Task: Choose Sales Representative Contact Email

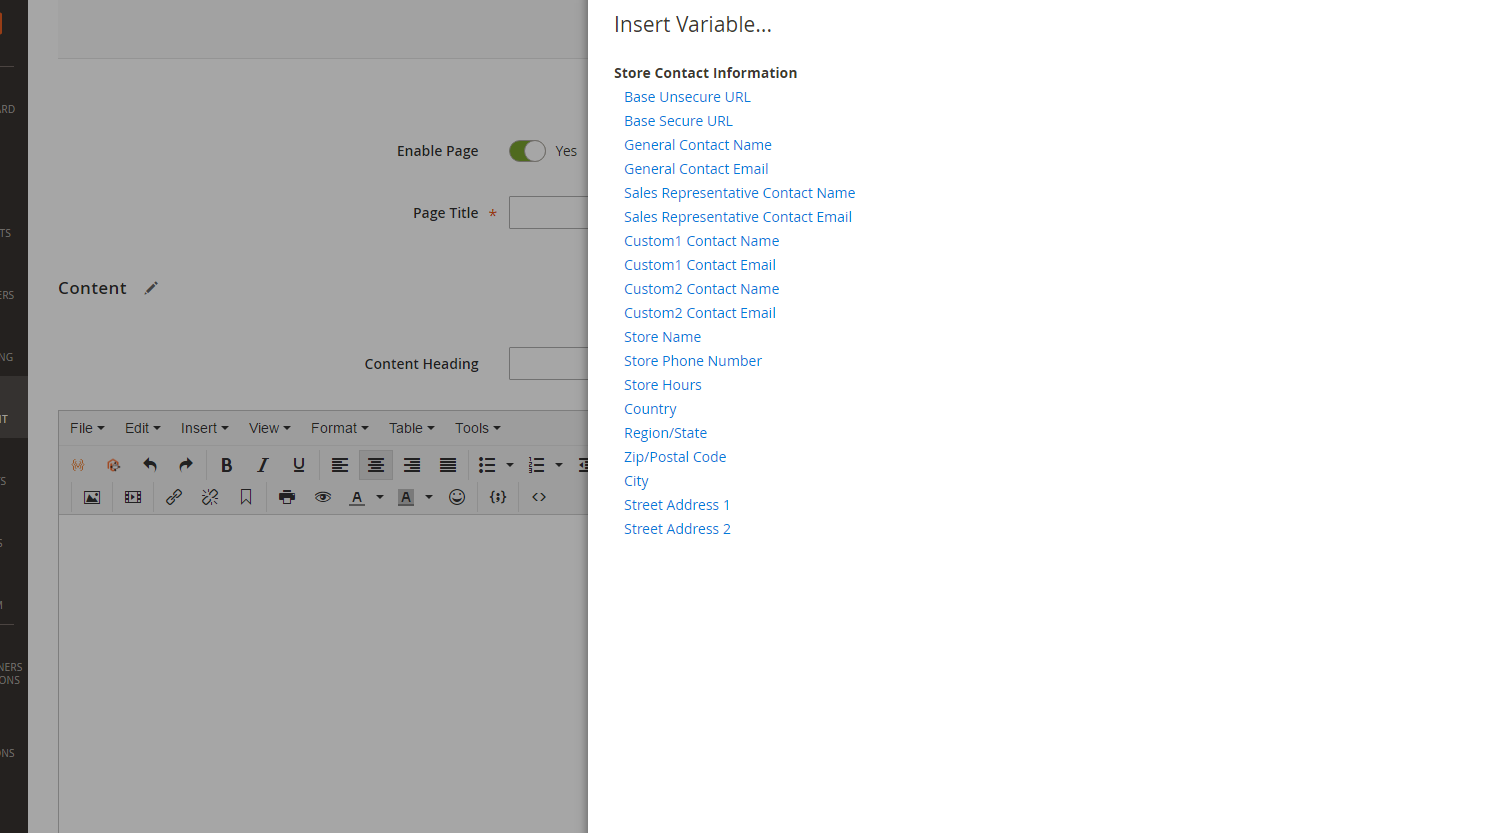Action: pos(738,217)
